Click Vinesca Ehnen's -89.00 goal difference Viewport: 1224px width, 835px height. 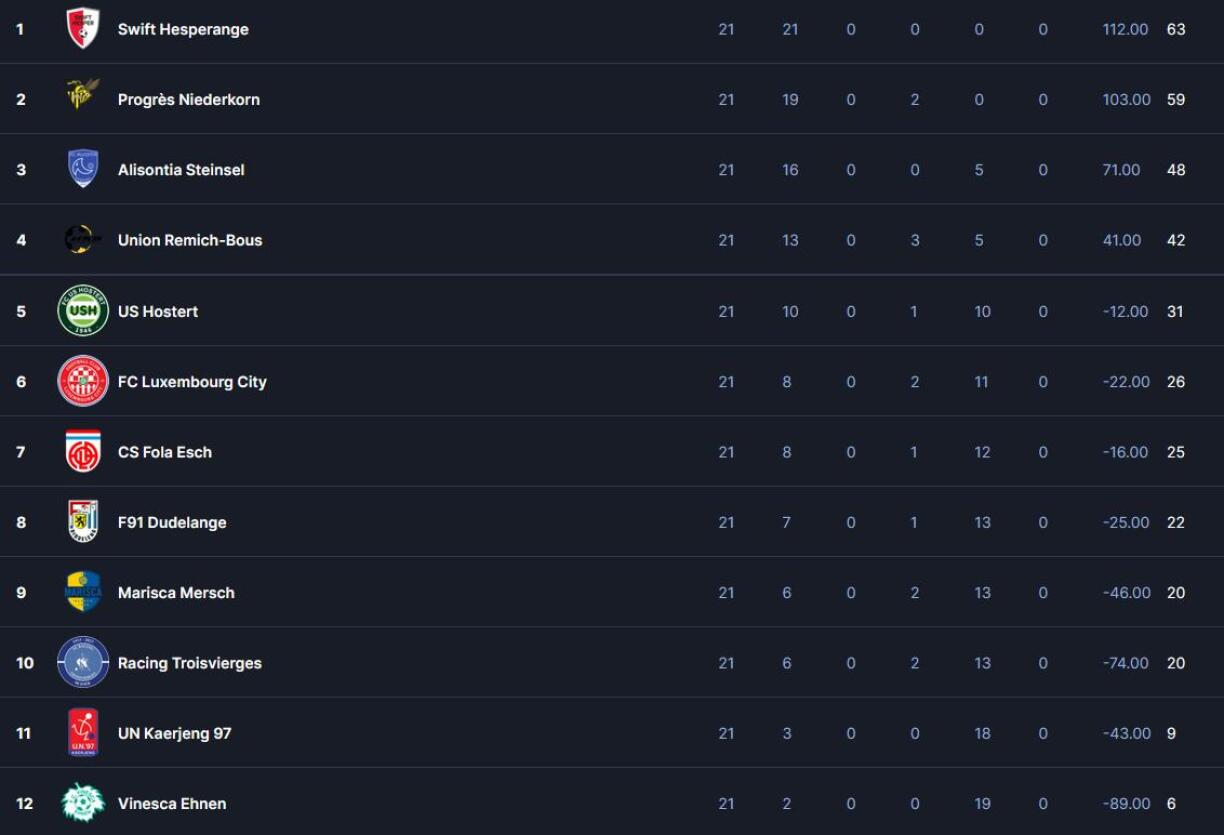coord(1126,804)
